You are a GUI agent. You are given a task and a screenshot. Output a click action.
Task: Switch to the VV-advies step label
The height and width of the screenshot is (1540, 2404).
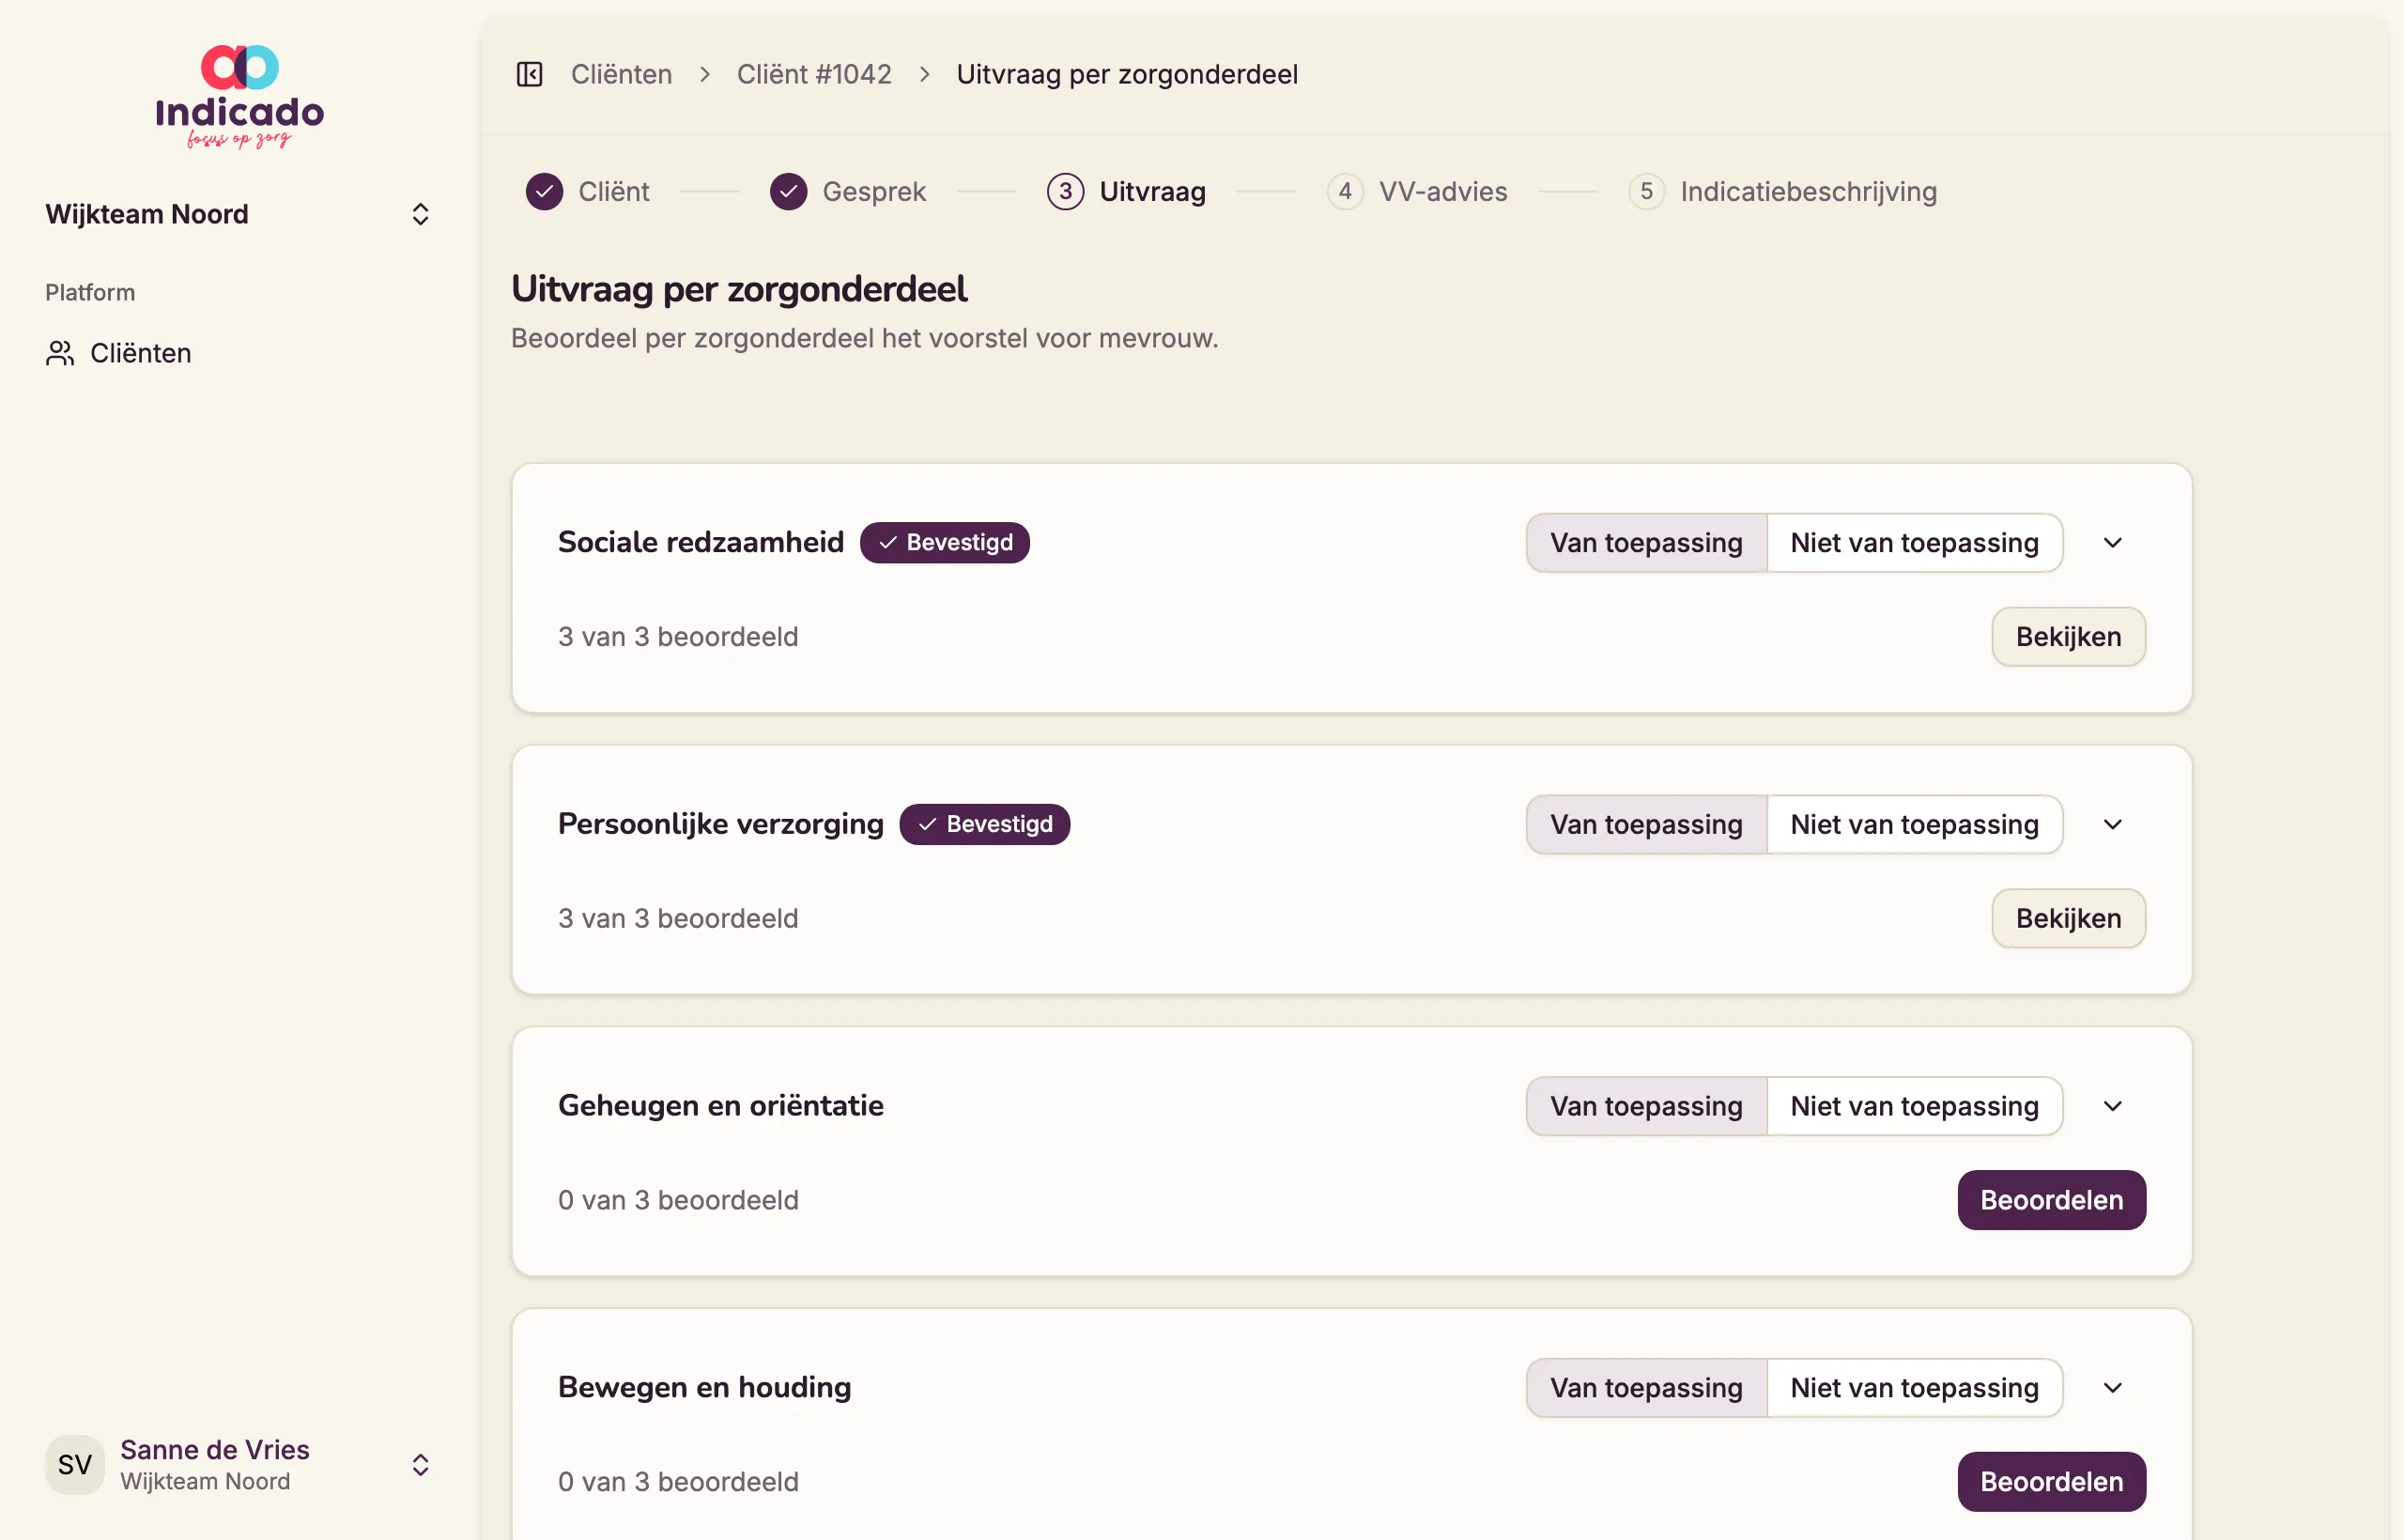[x=1443, y=191]
